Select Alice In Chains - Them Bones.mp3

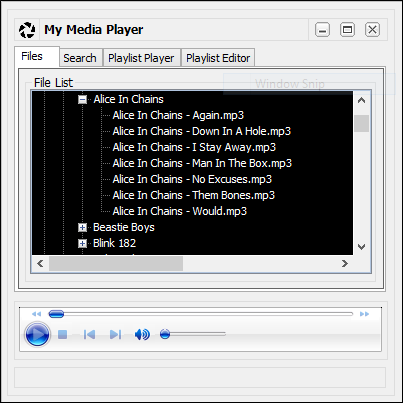coord(194,195)
